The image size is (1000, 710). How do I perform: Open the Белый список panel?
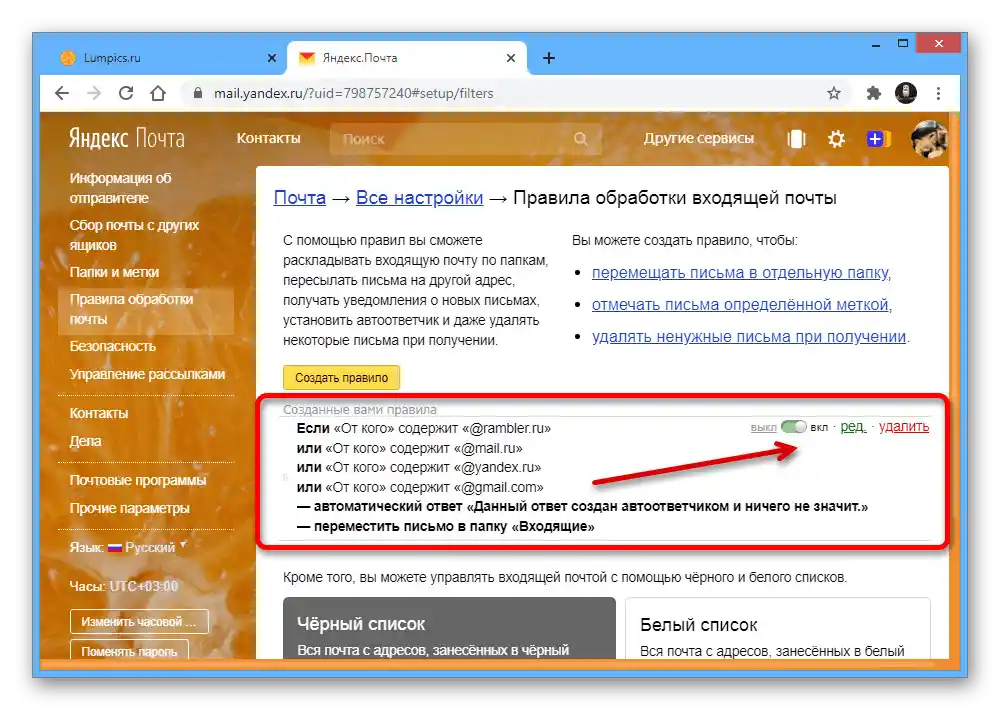click(777, 628)
